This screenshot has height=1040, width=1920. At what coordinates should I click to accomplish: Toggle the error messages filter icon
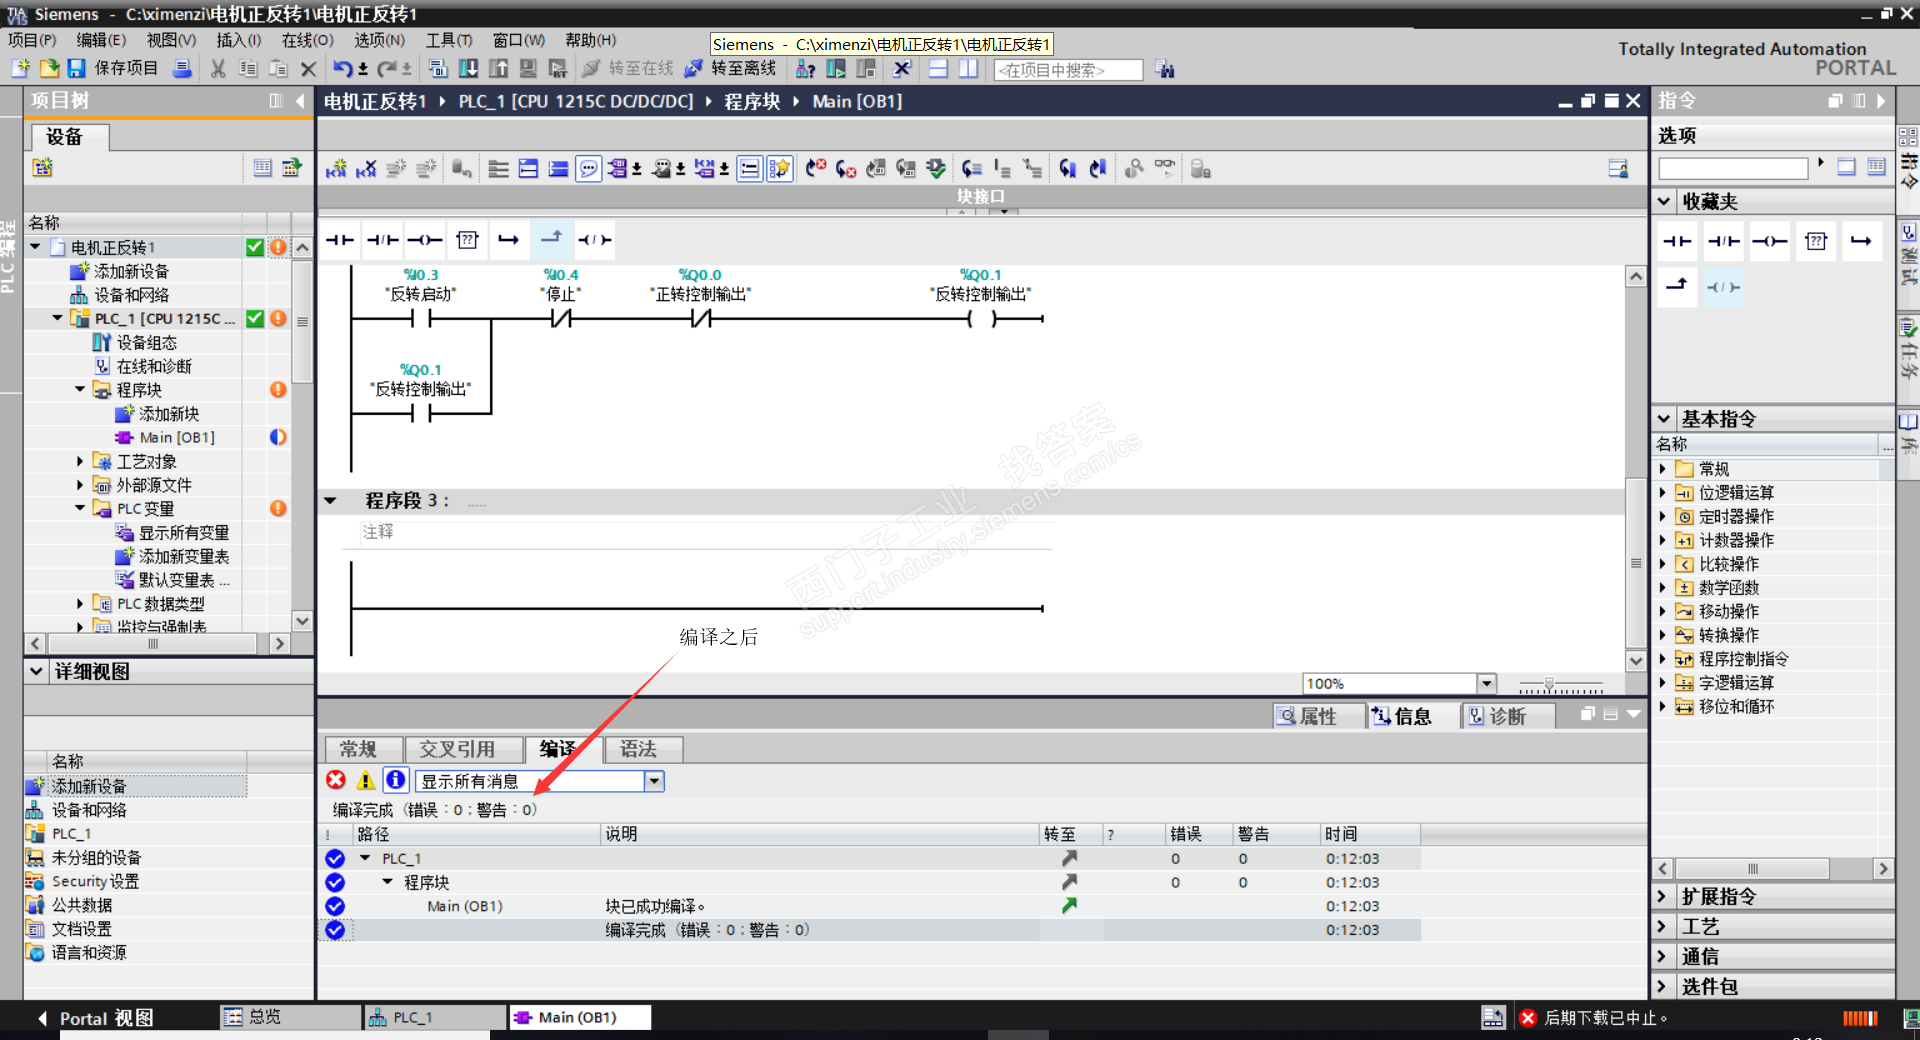pyautogui.click(x=336, y=780)
